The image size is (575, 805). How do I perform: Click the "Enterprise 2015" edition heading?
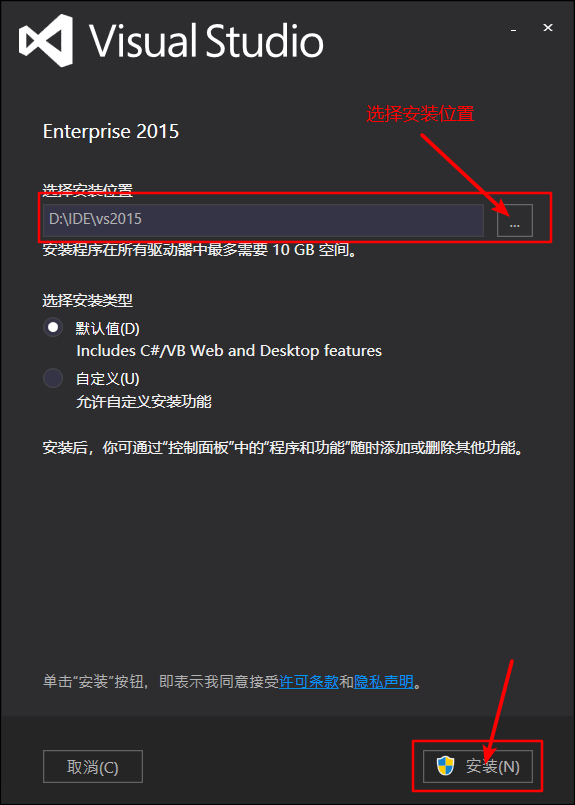click(111, 132)
